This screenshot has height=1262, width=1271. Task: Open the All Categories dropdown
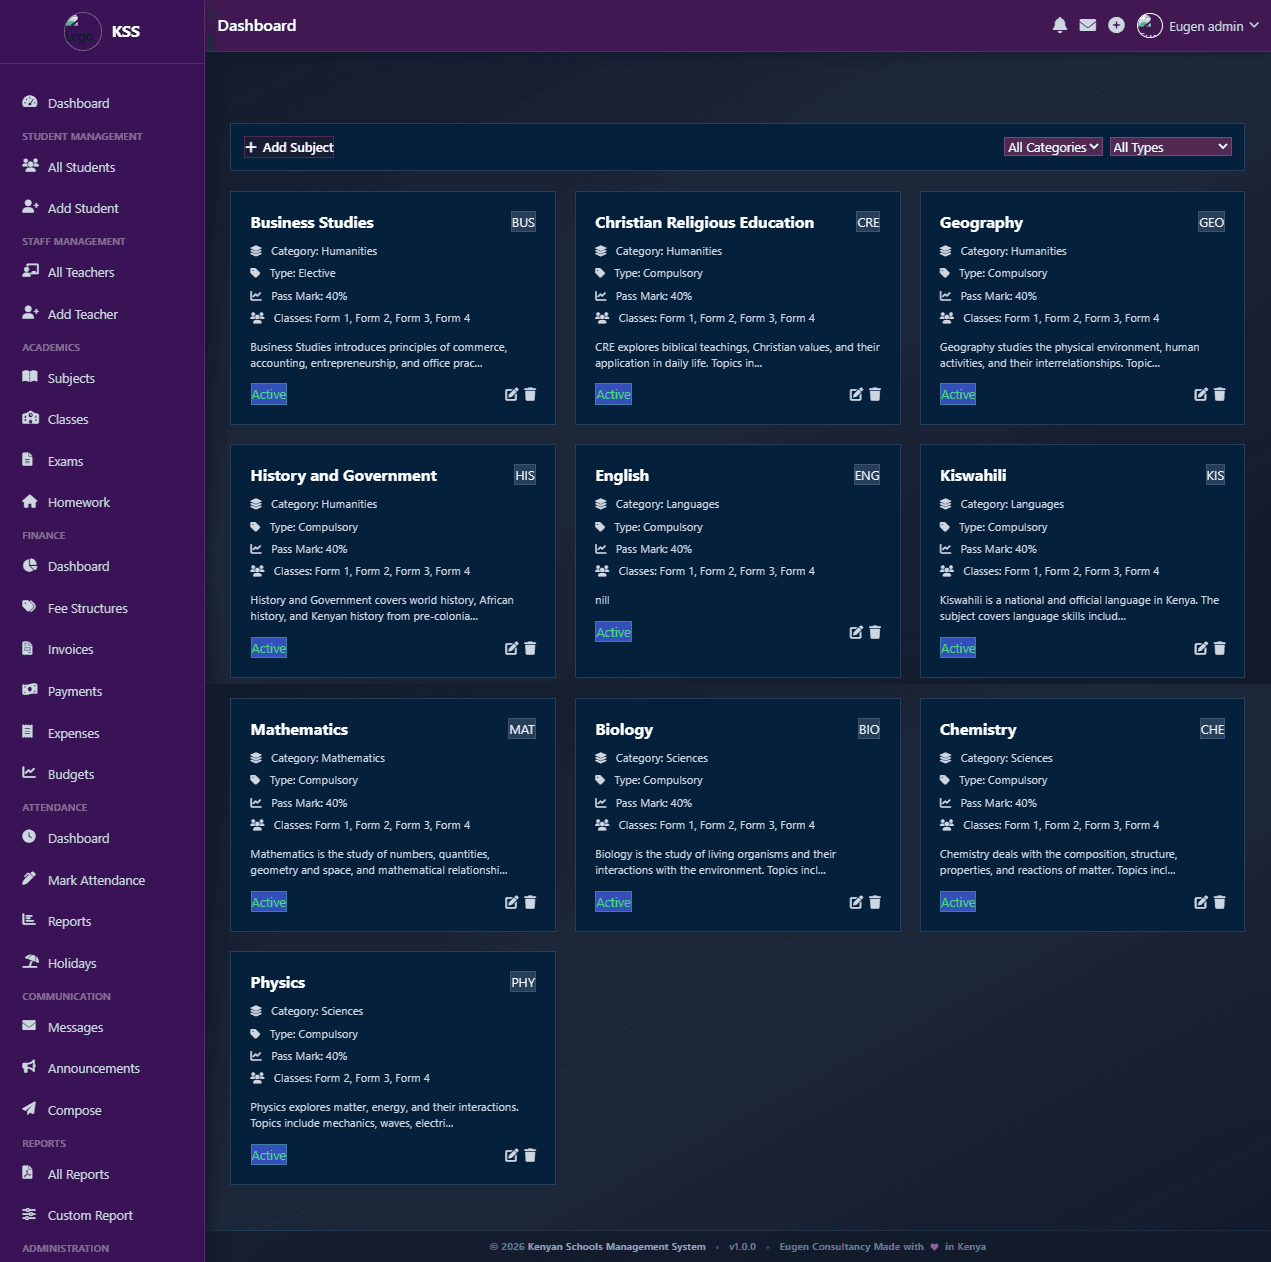(1053, 147)
